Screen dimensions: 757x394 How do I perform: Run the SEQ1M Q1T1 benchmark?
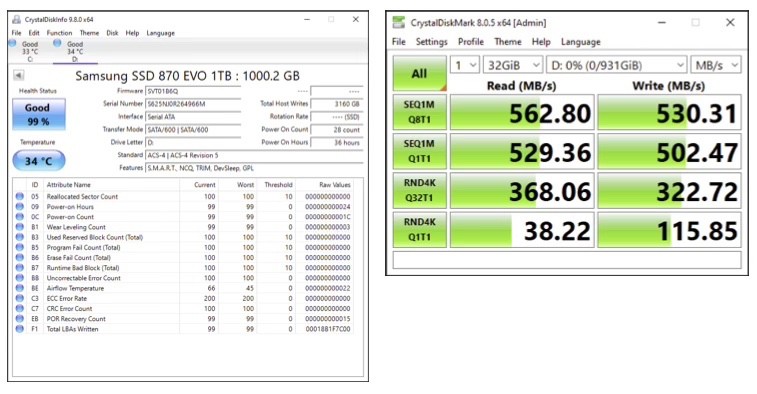420,151
